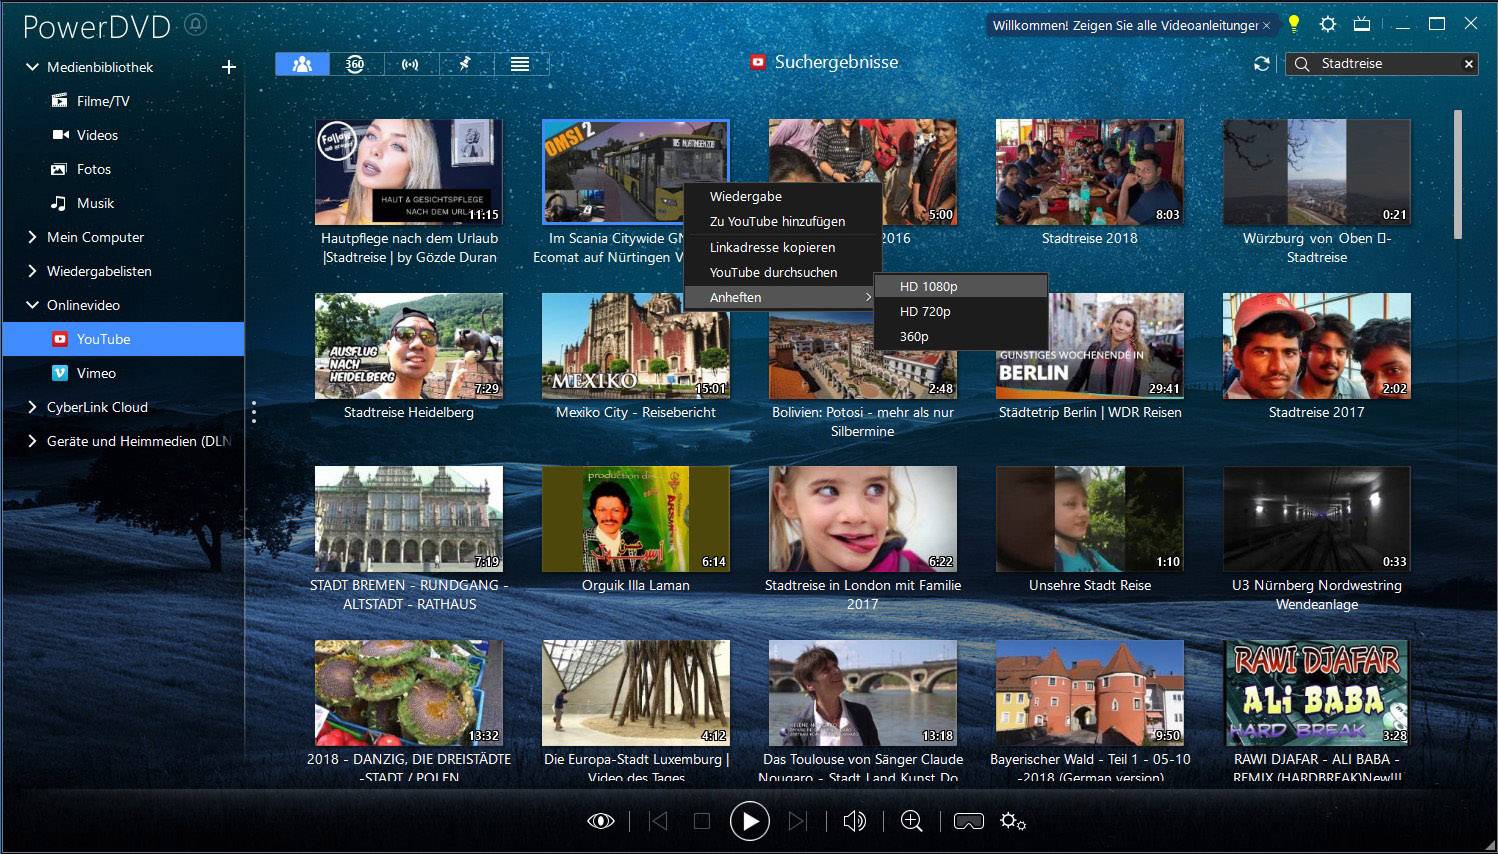
Task: Show pinned videos via the pin icon
Action: 464,63
